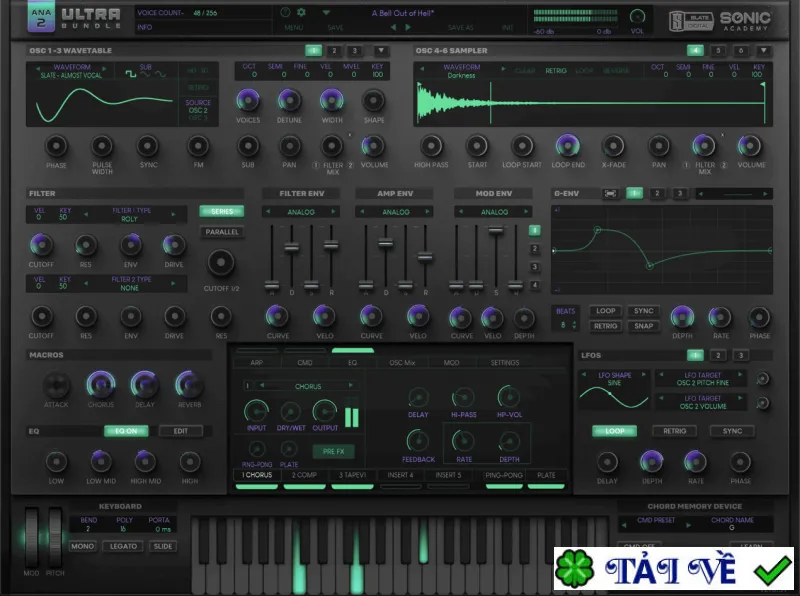Adjust the Amp Env decay slider
The image size is (800, 596).
coord(386,243)
